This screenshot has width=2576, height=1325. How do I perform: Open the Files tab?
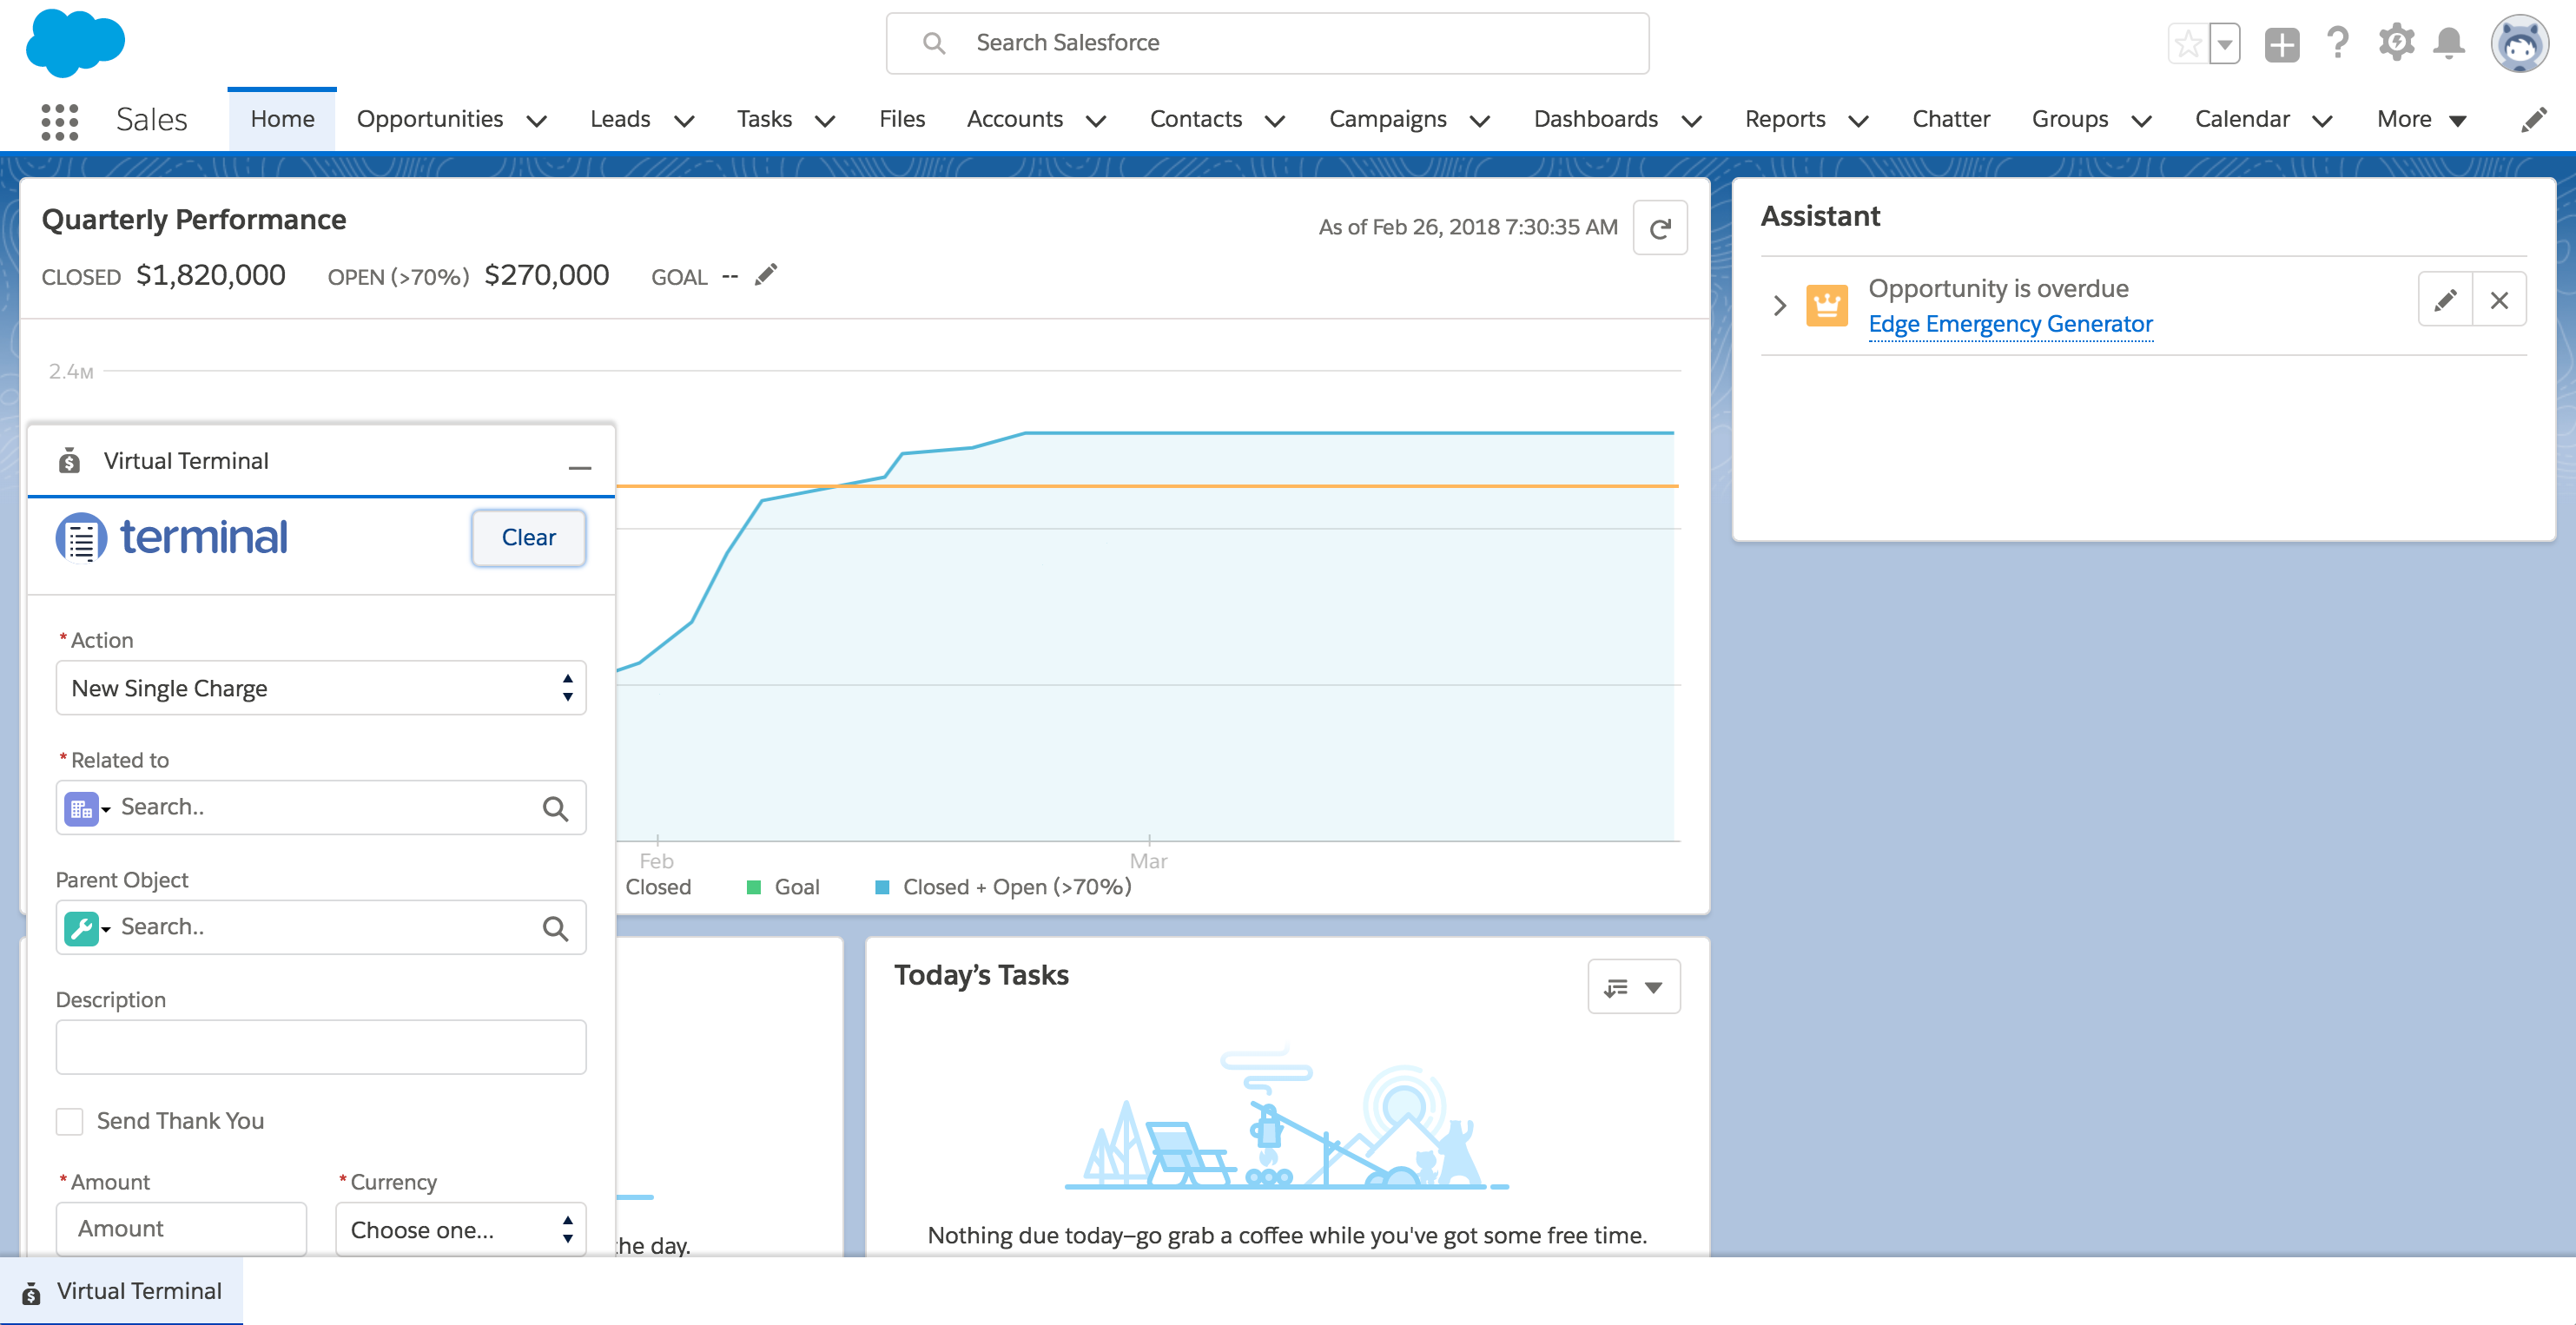point(902,120)
